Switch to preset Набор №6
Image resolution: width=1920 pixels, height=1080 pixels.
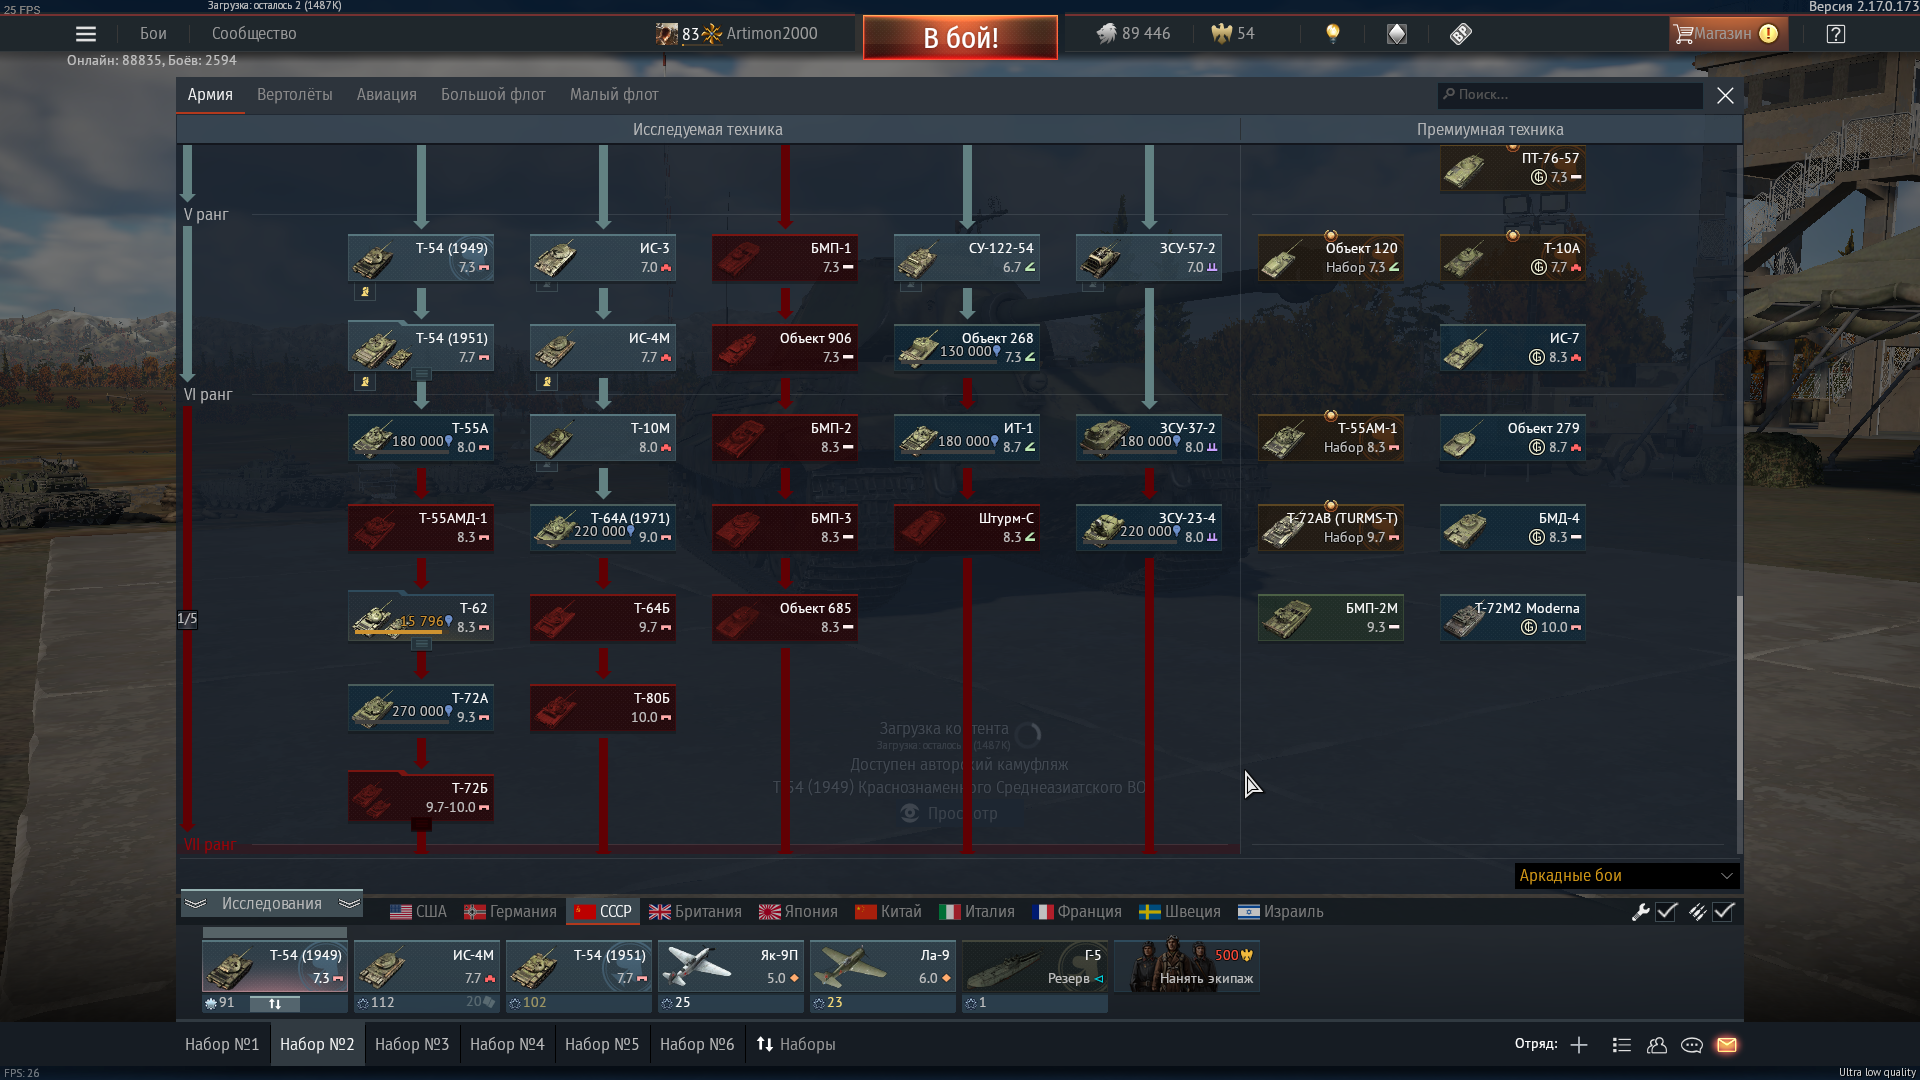pyautogui.click(x=697, y=1045)
